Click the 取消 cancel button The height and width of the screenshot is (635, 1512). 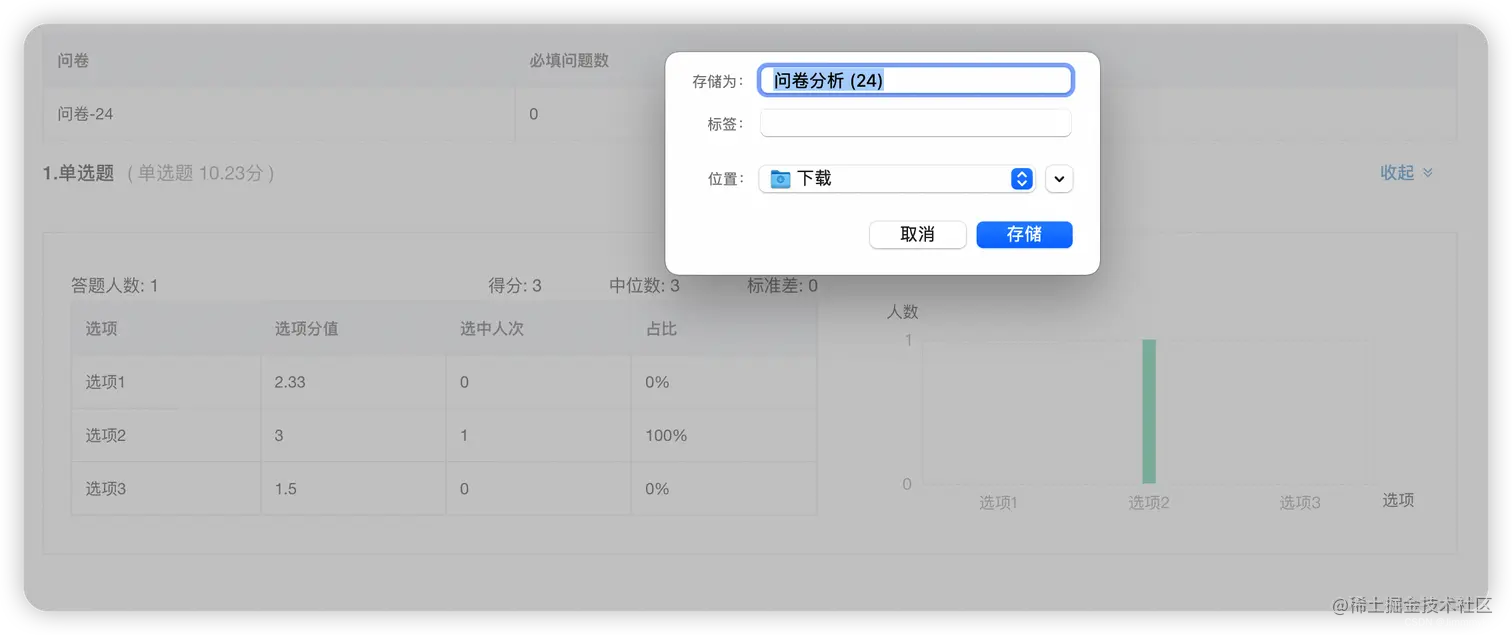point(917,234)
